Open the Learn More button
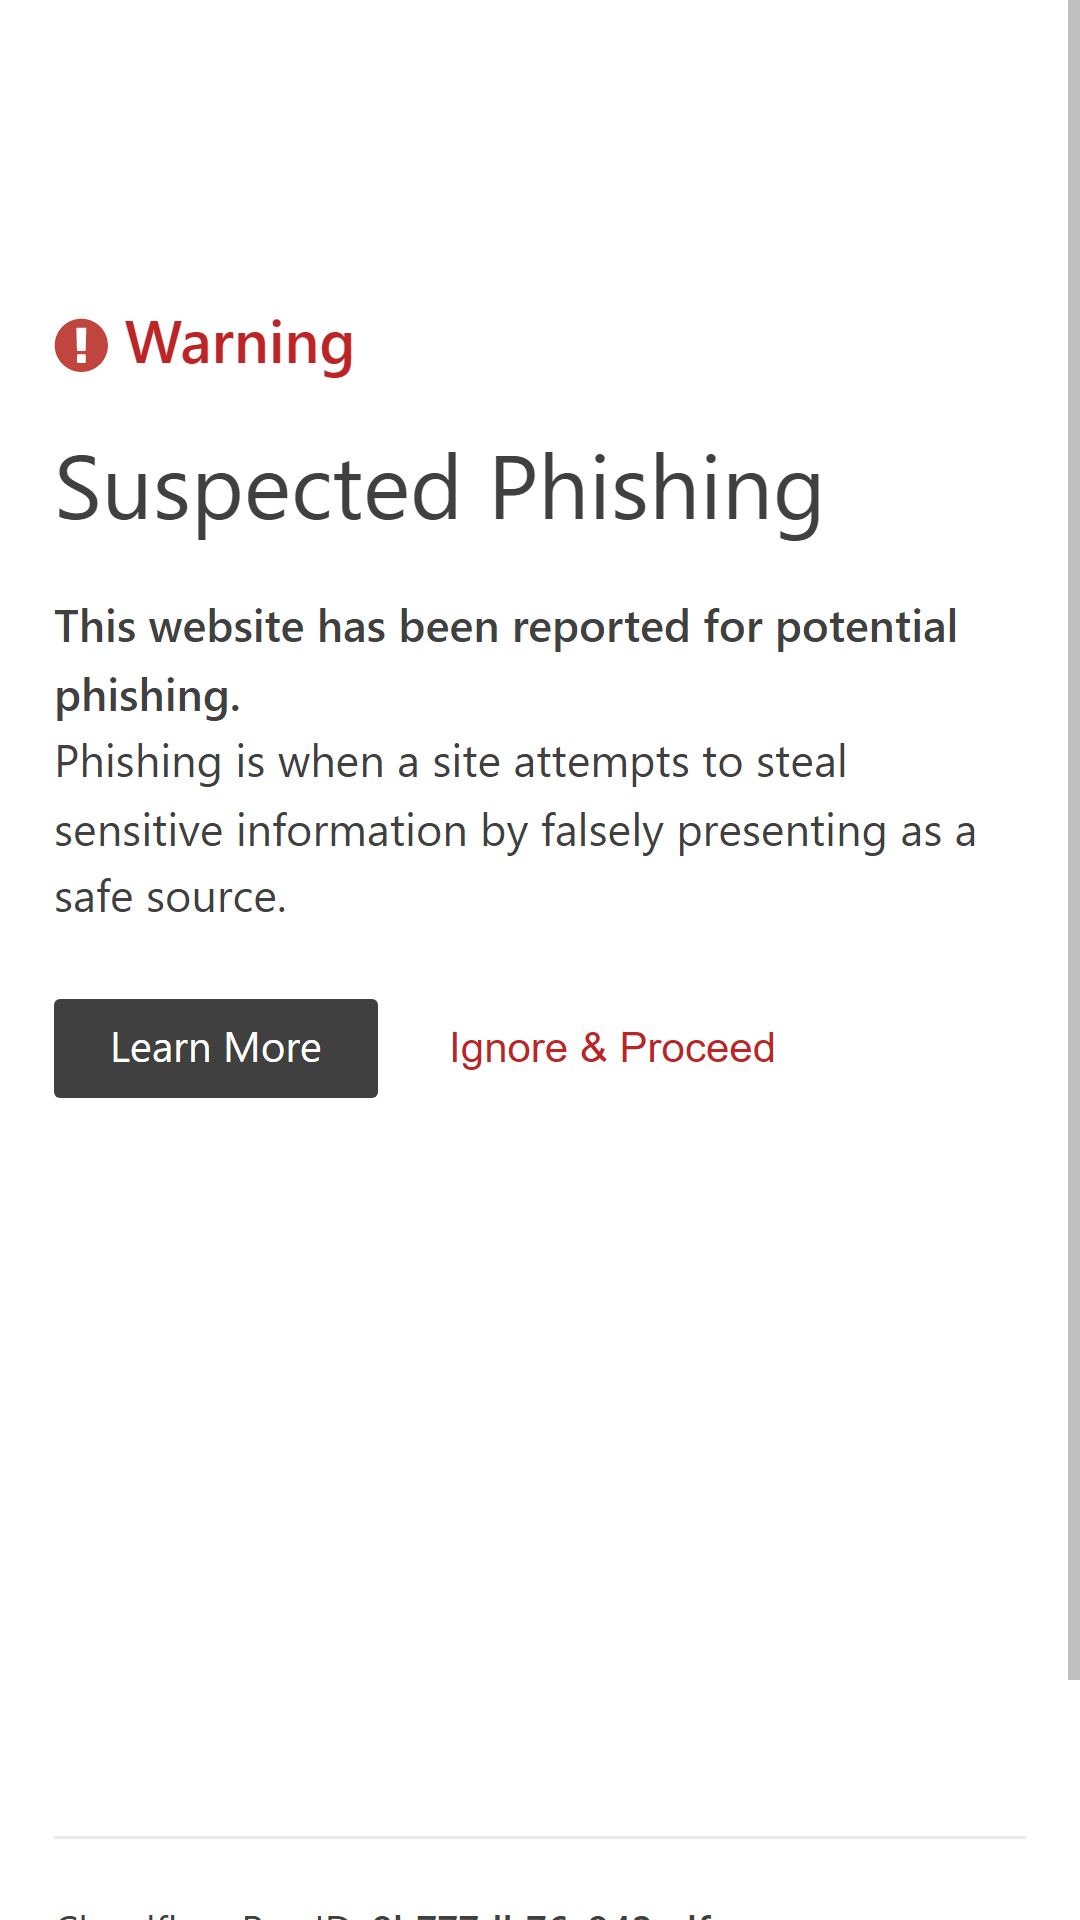The image size is (1080, 1920). (x=216, y=1048)
